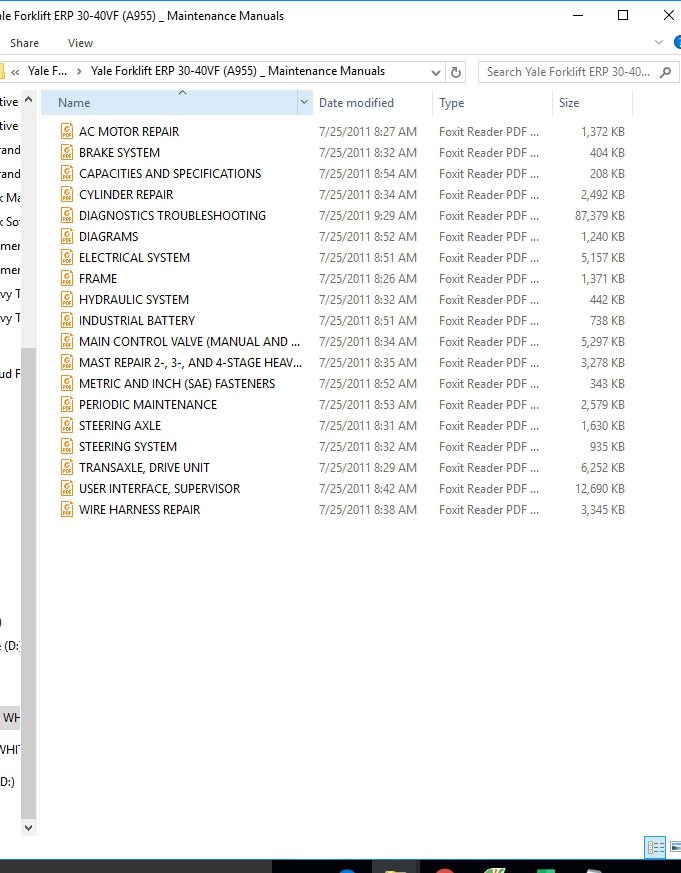Go to 'Yale F...' parent folder breadcrumb

[47, 71]
